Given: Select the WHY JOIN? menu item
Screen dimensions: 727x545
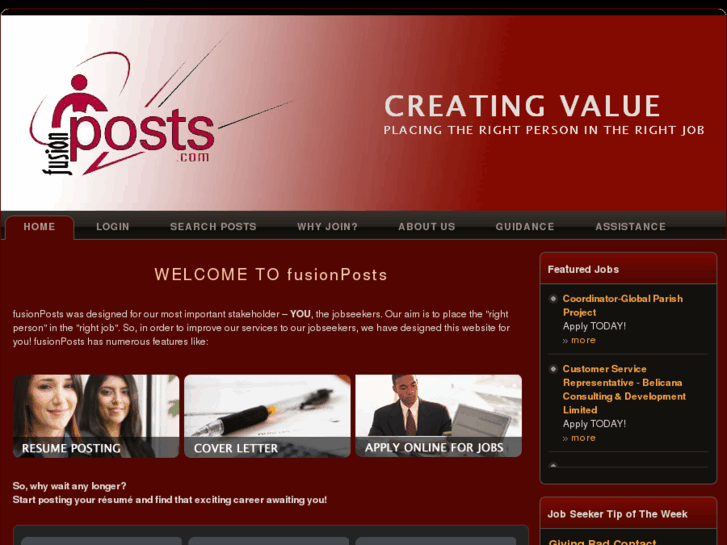Looking at the screenshot, I should click(327, 227).
